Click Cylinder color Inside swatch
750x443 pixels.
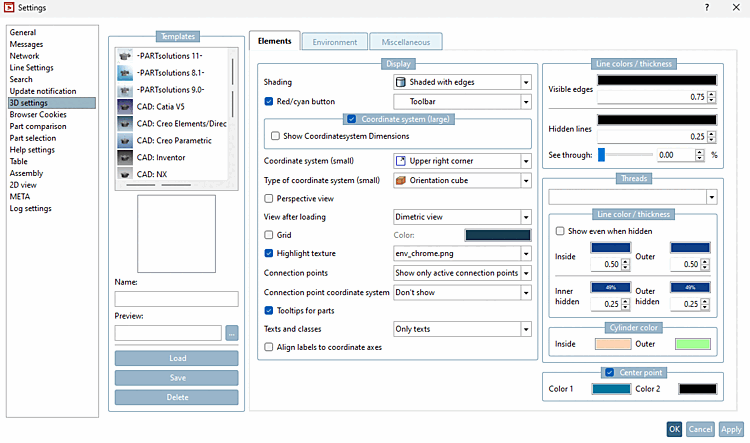tap(613, 344)
